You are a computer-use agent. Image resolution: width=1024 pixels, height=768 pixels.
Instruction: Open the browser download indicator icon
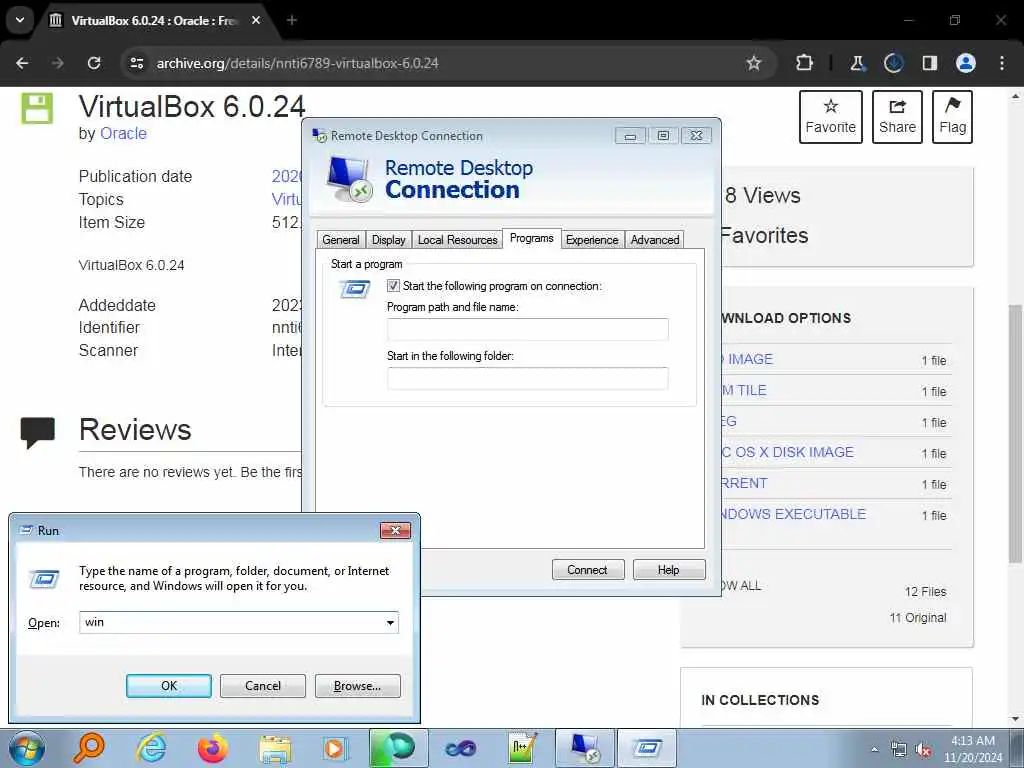[x=893, y=63]
